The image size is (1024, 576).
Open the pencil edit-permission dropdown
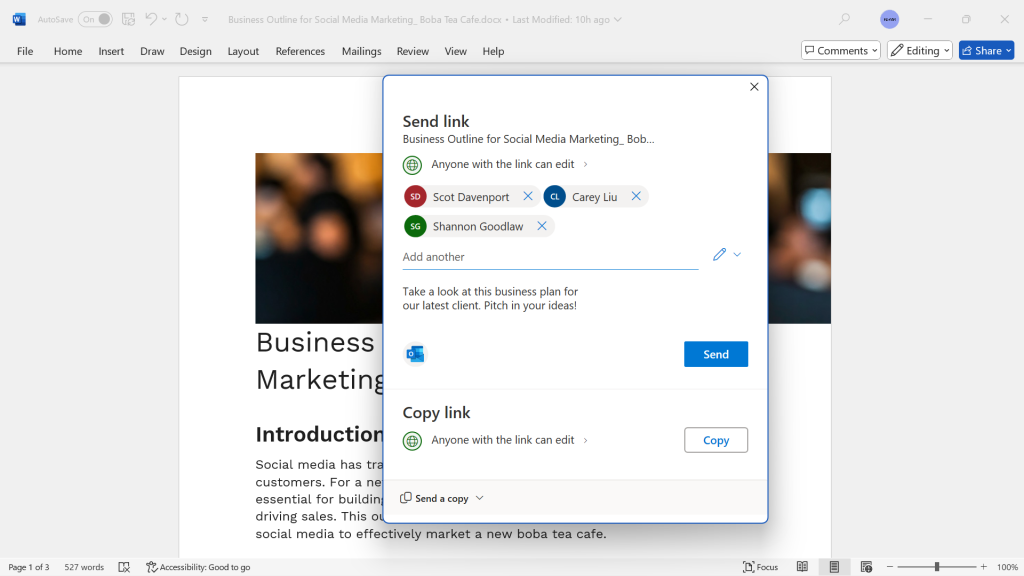click(x=726, y=255)
